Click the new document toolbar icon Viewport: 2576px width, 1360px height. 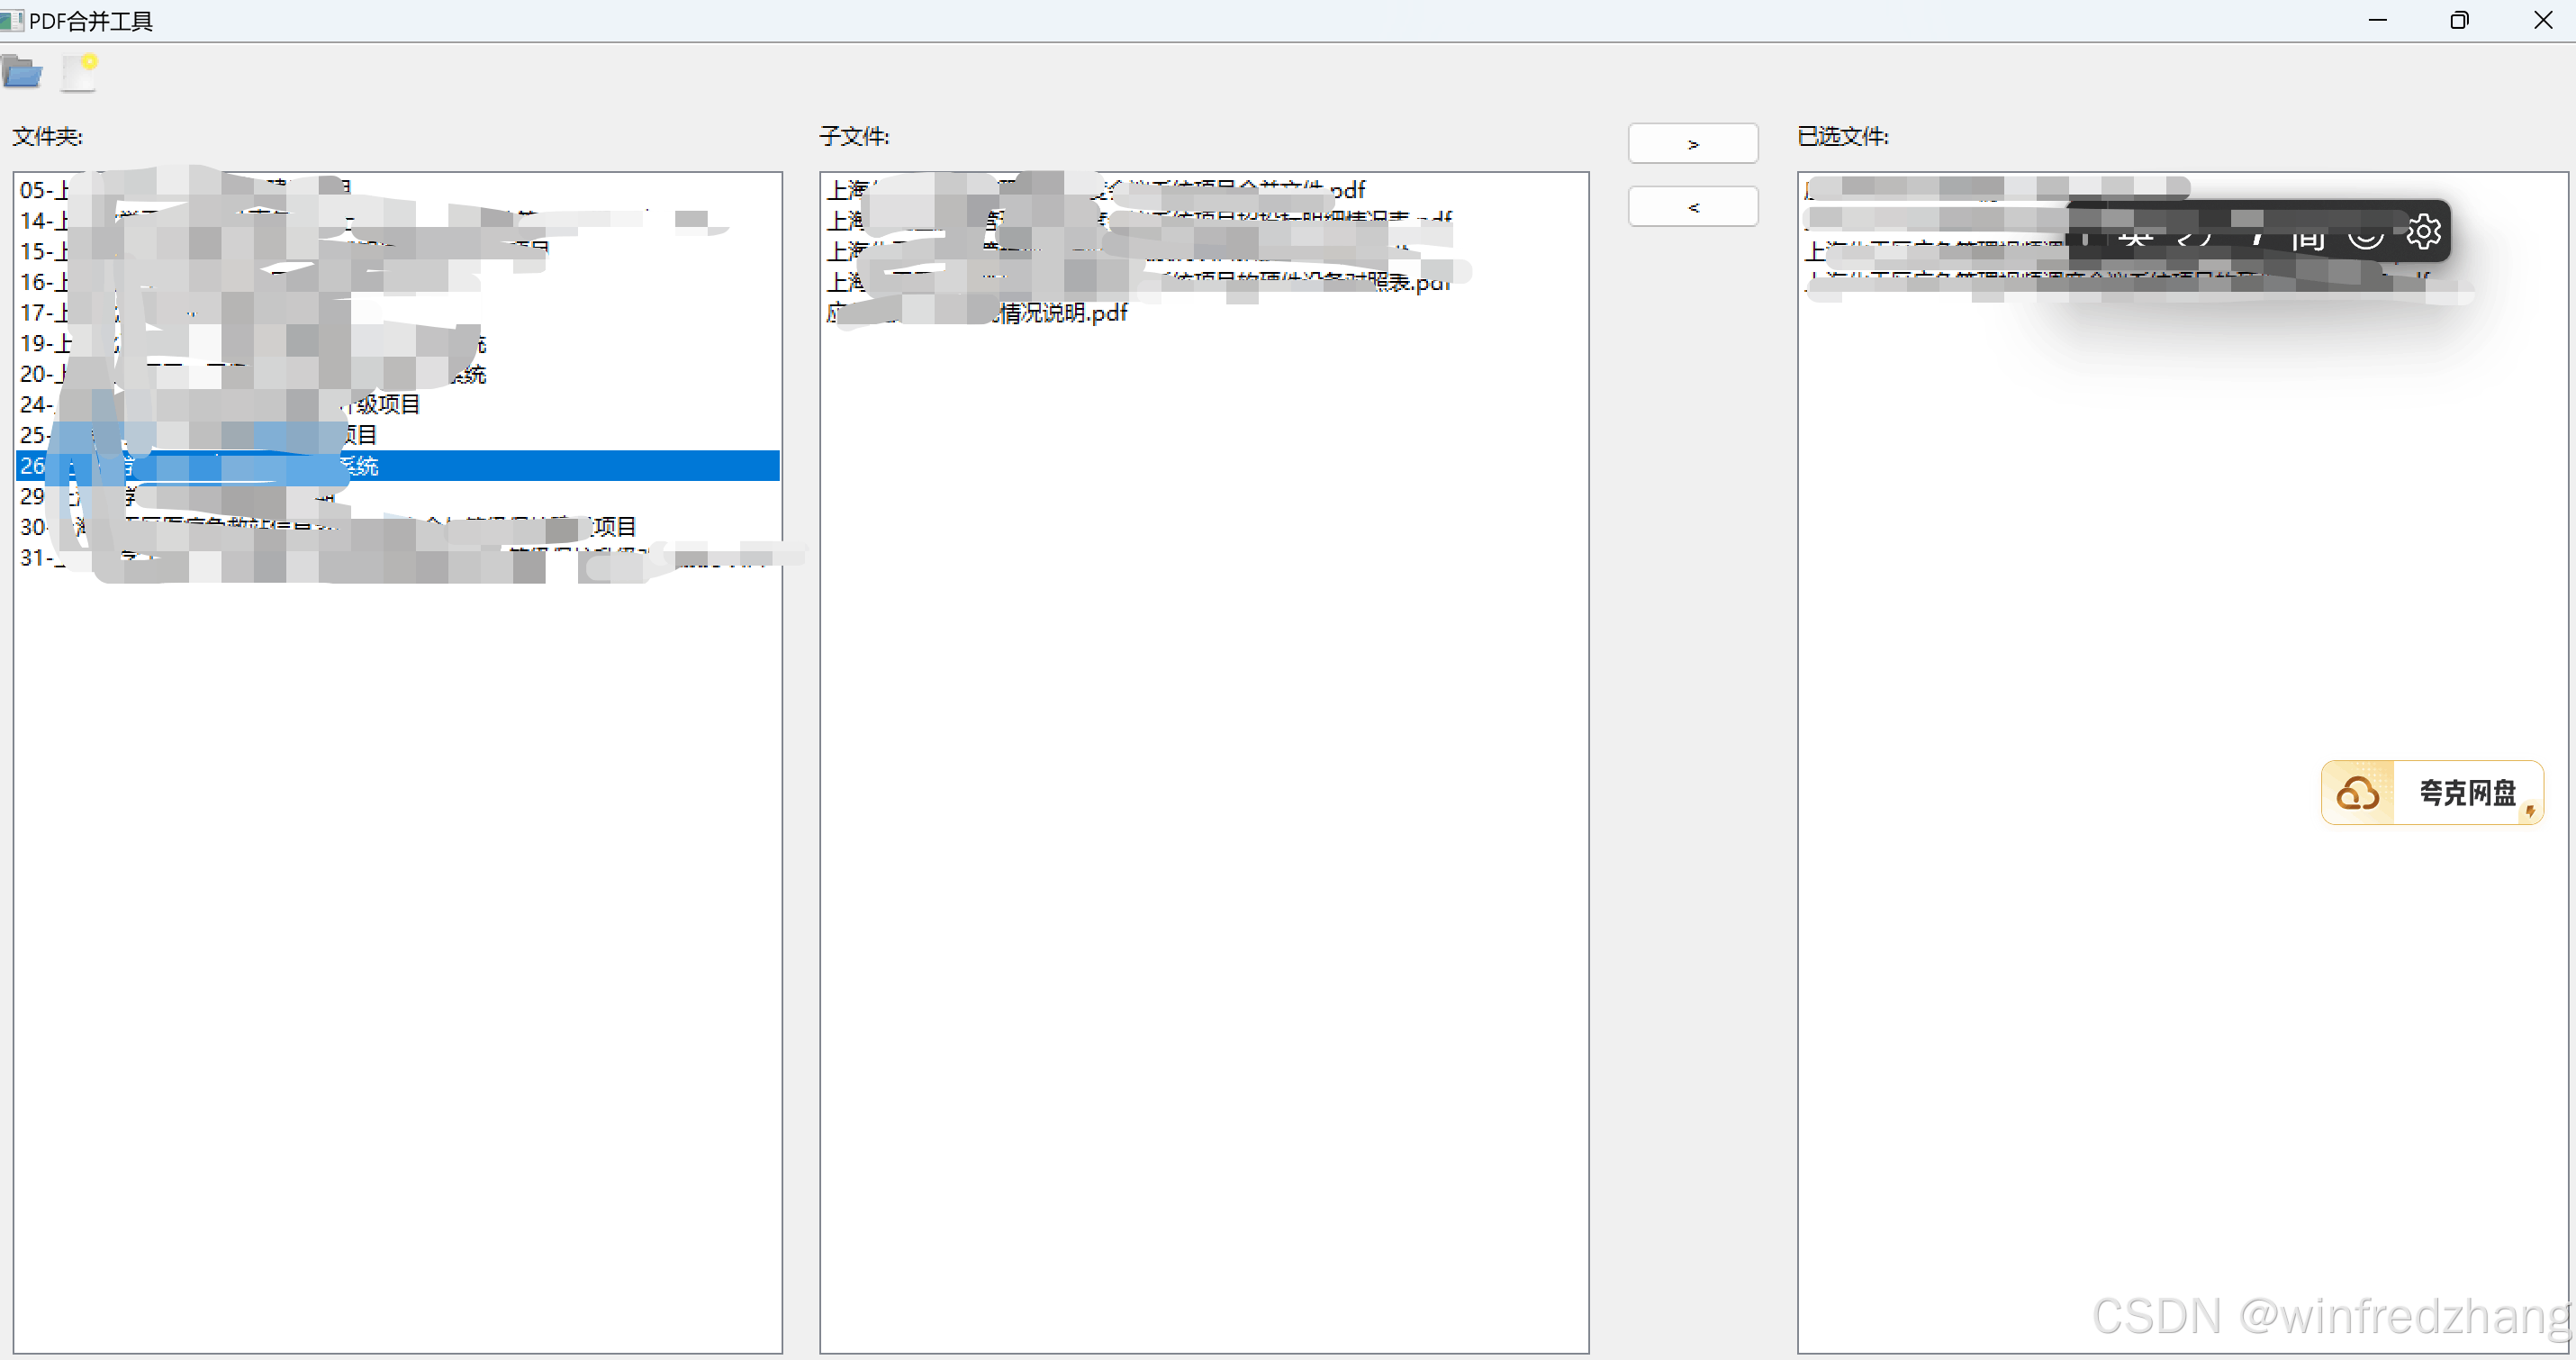(x=78, y=72)
